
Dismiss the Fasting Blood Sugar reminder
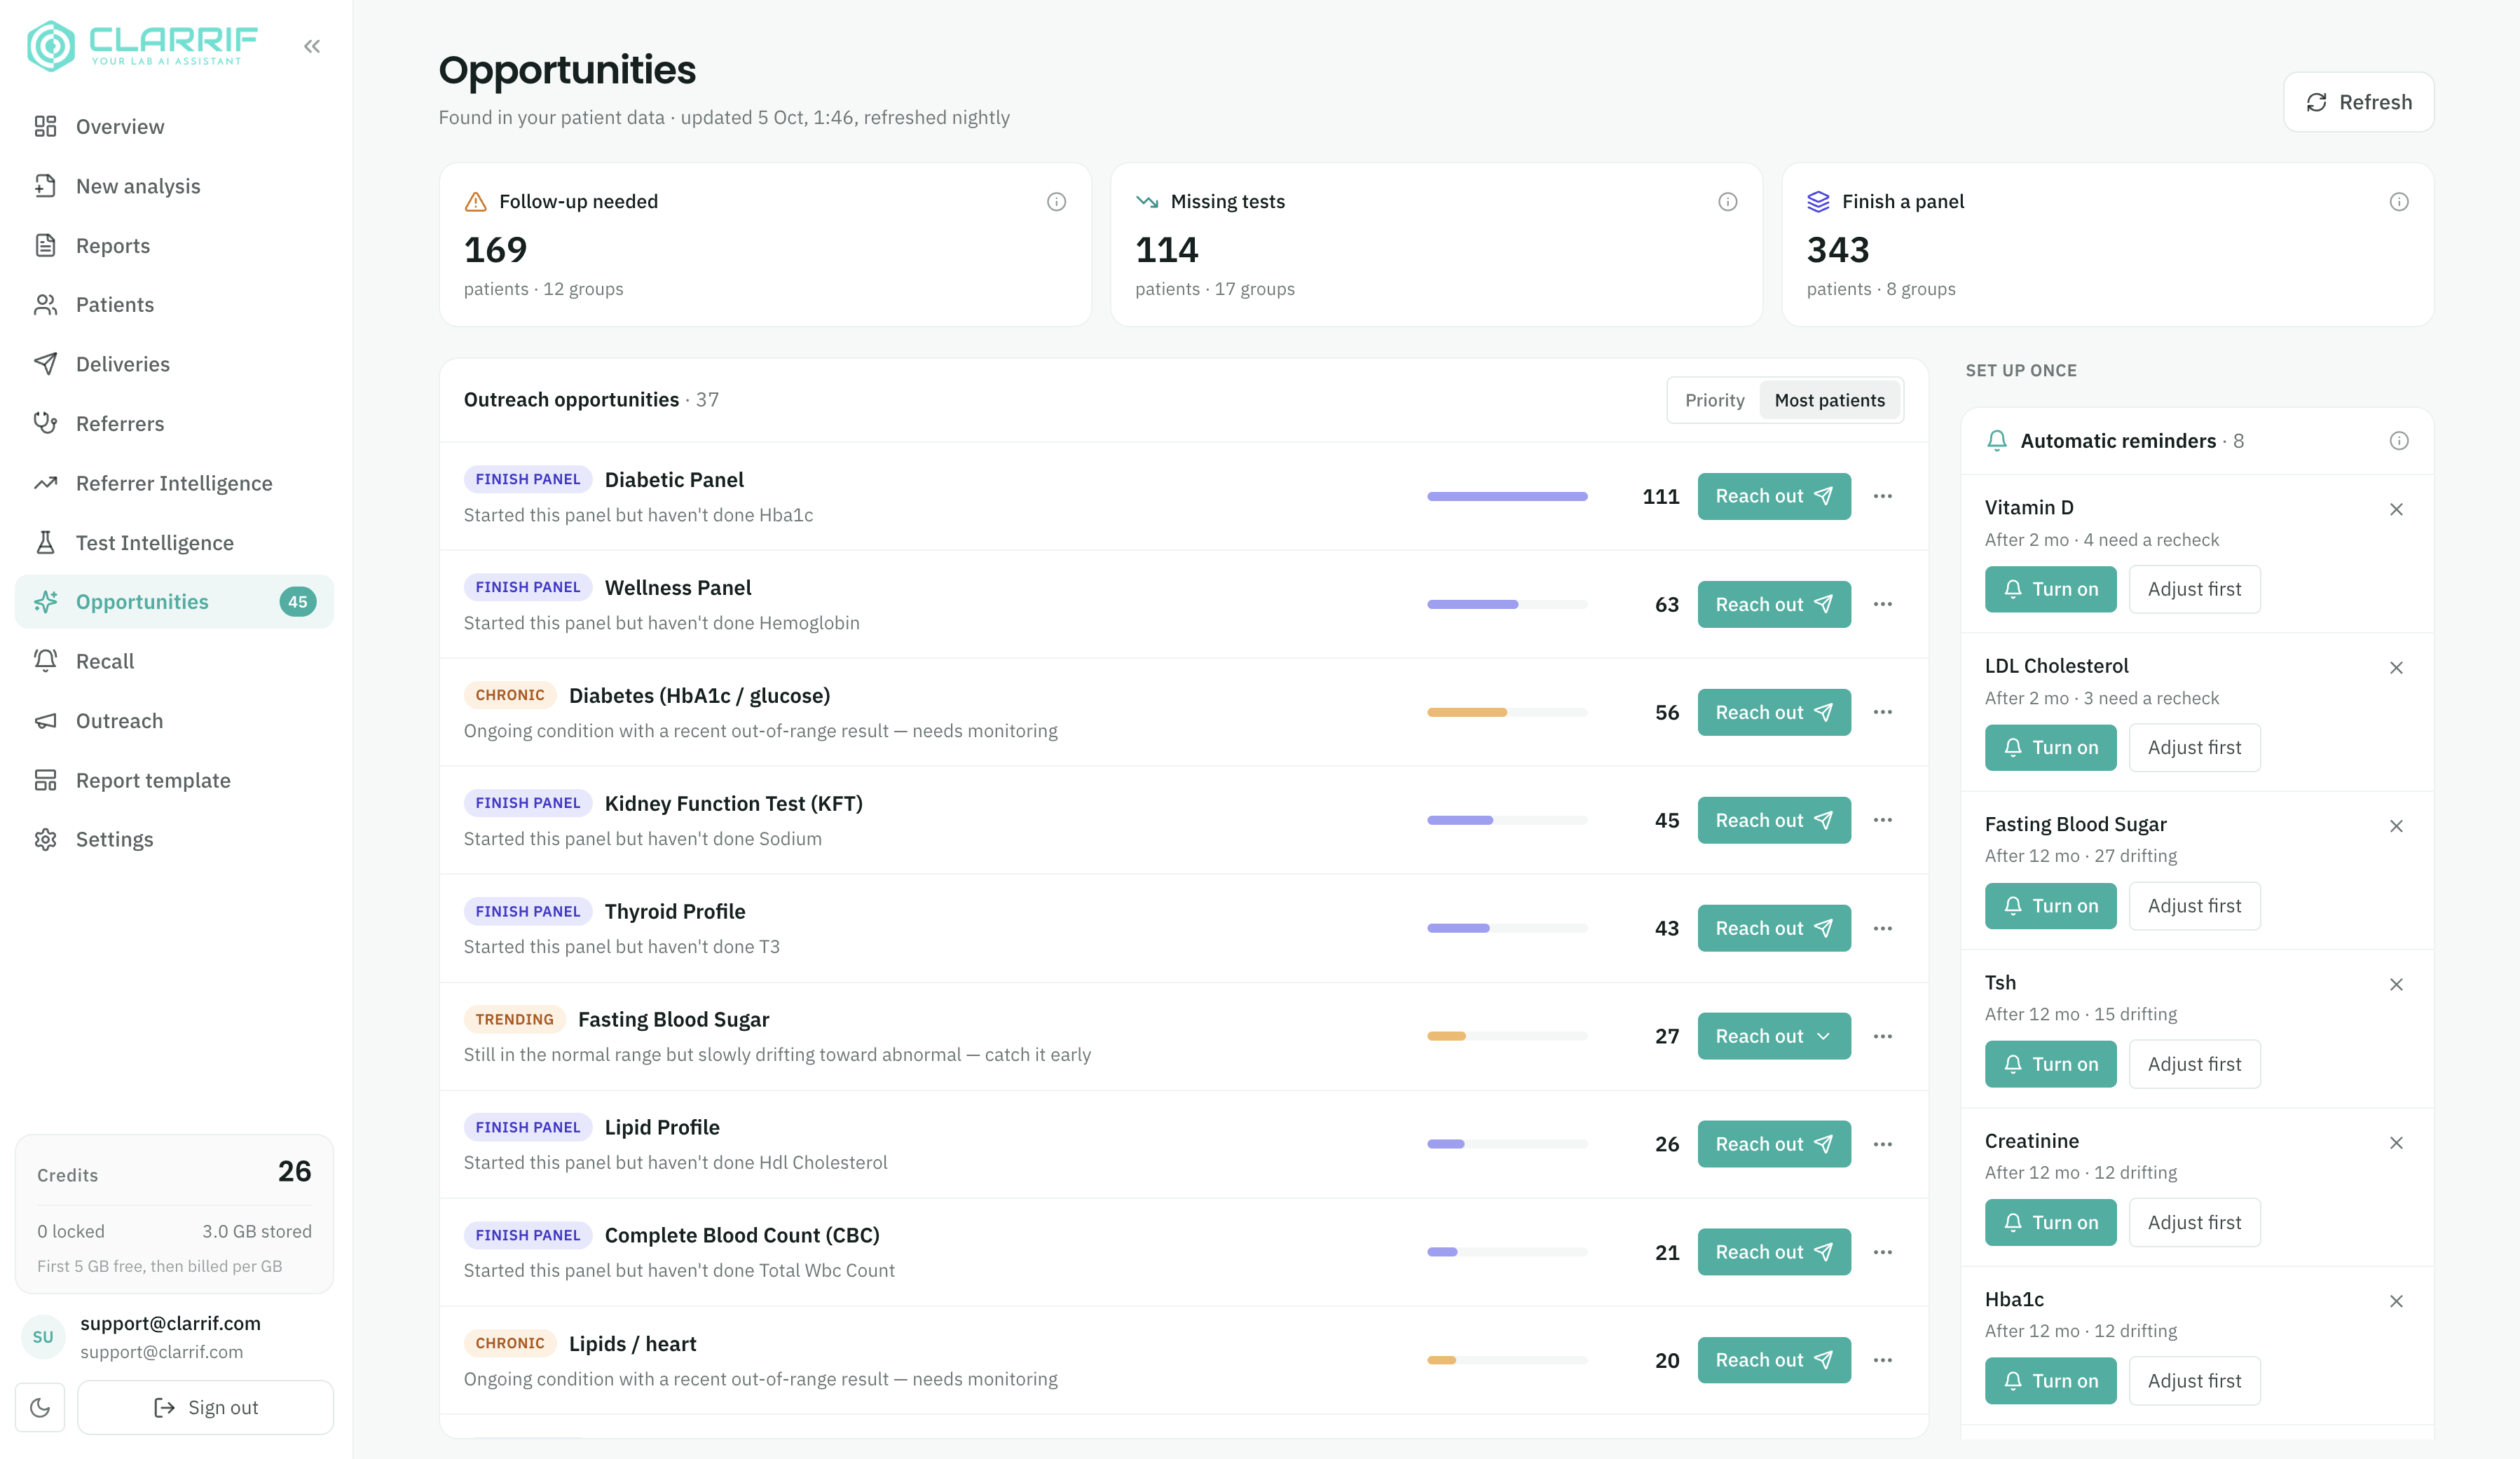pyautogui.click(x=2396, y=826)
